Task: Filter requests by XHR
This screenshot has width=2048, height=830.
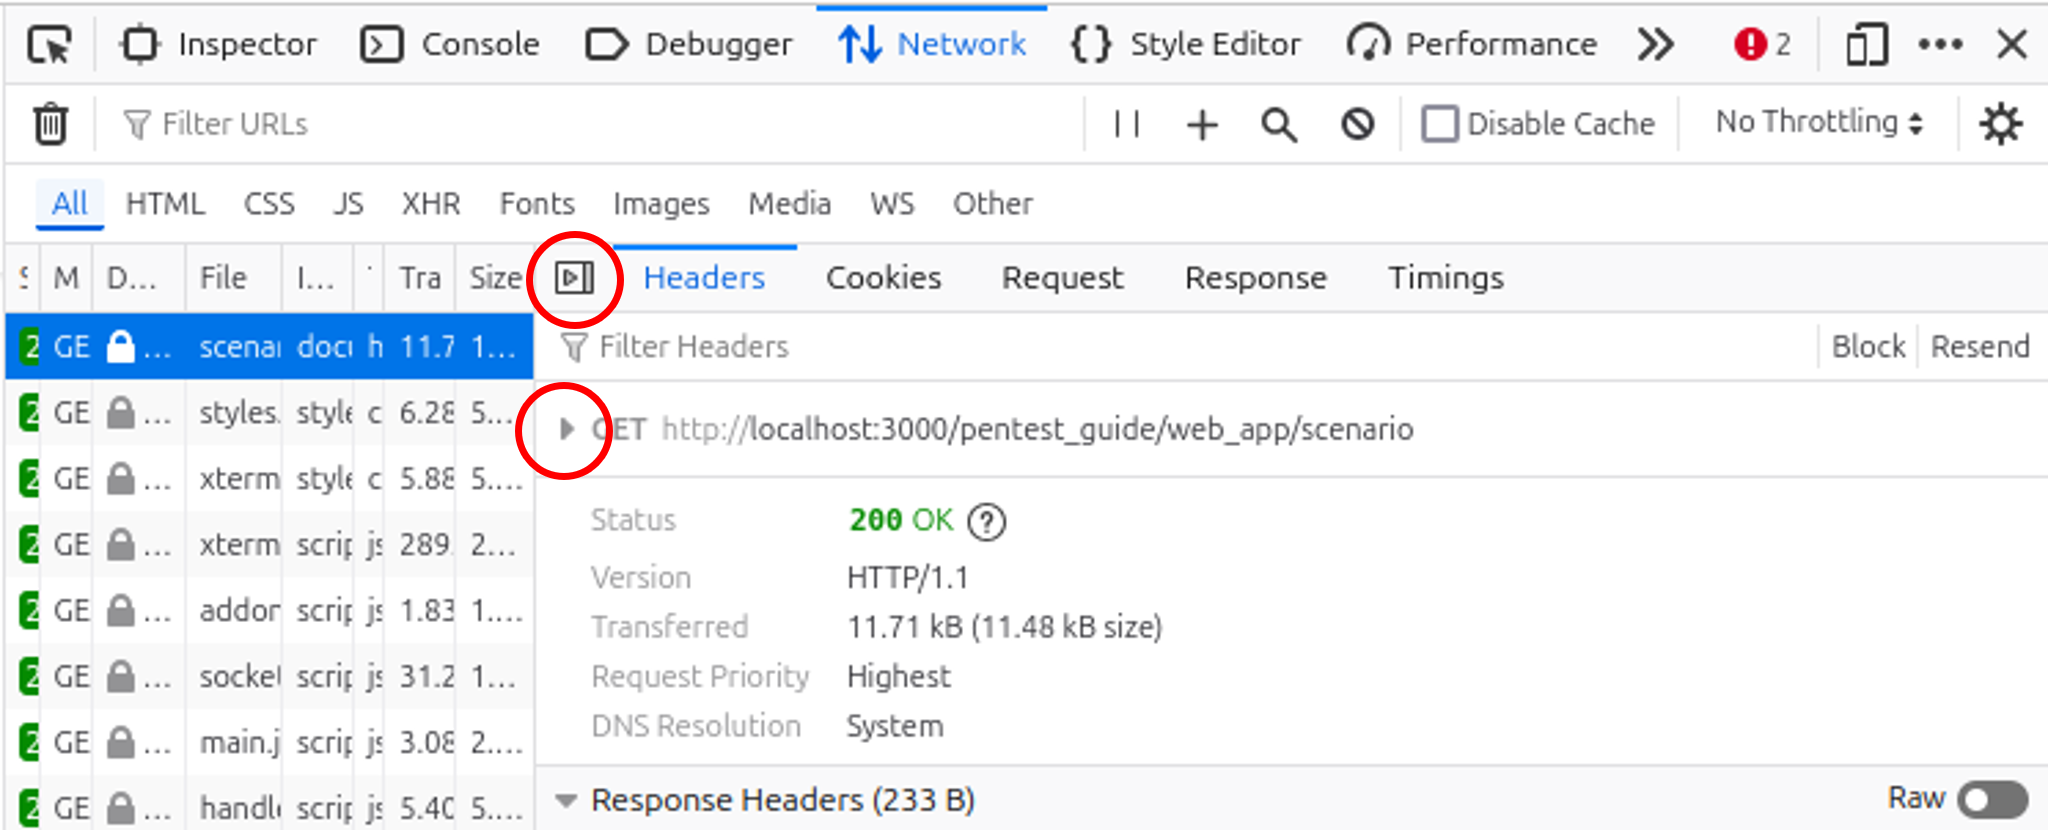Action: click(x=431, y=203)
